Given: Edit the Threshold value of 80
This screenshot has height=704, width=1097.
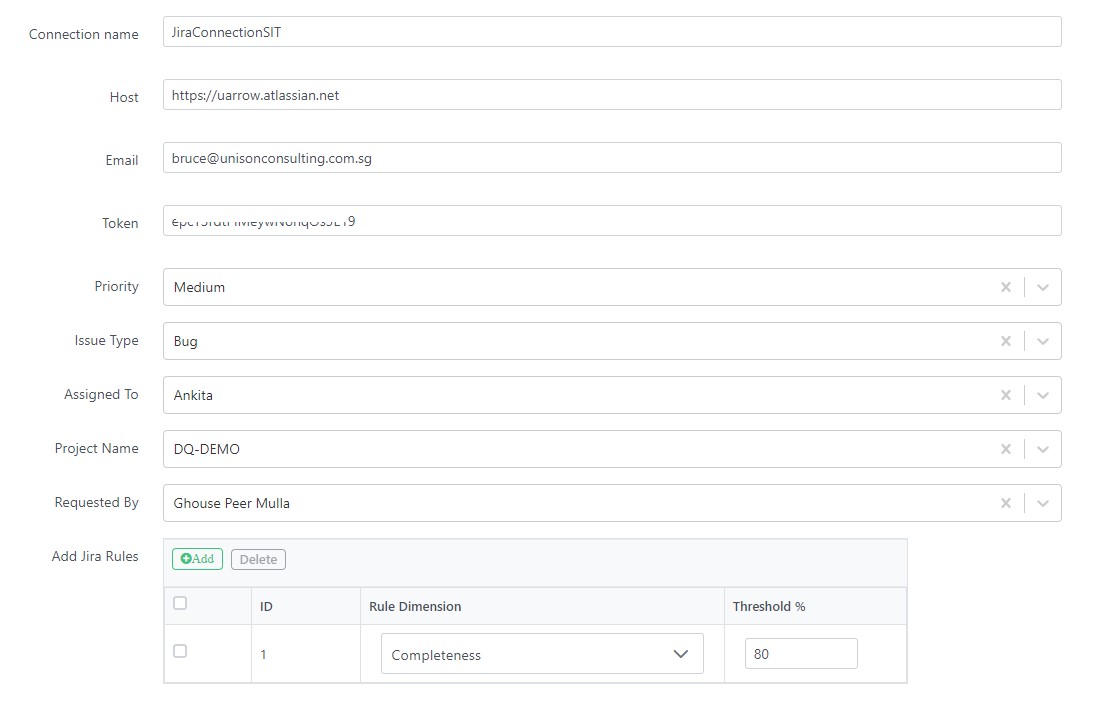Looking at the screenshot, I should pyautogui.click(x=800, y=653).
